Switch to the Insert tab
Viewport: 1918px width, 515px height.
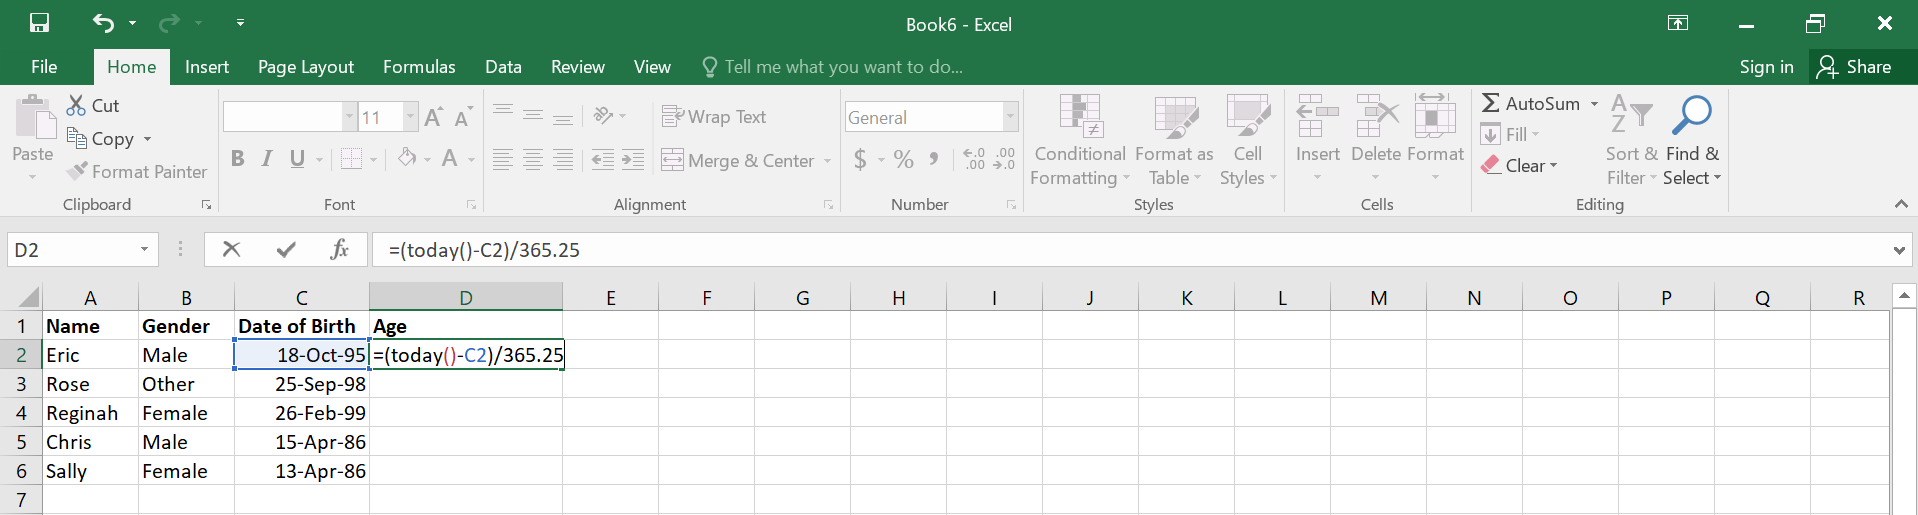click(x=207, y=67)
